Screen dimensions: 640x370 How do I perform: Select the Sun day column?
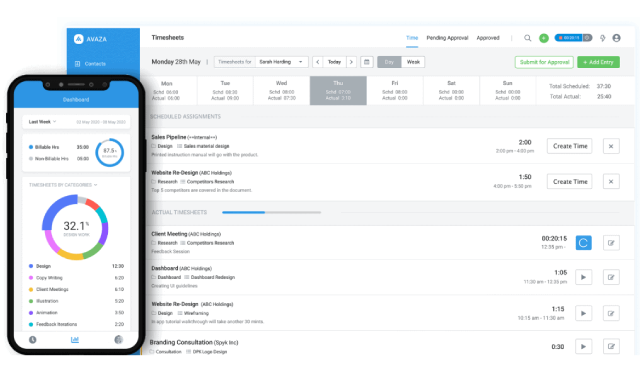(507, 91)
